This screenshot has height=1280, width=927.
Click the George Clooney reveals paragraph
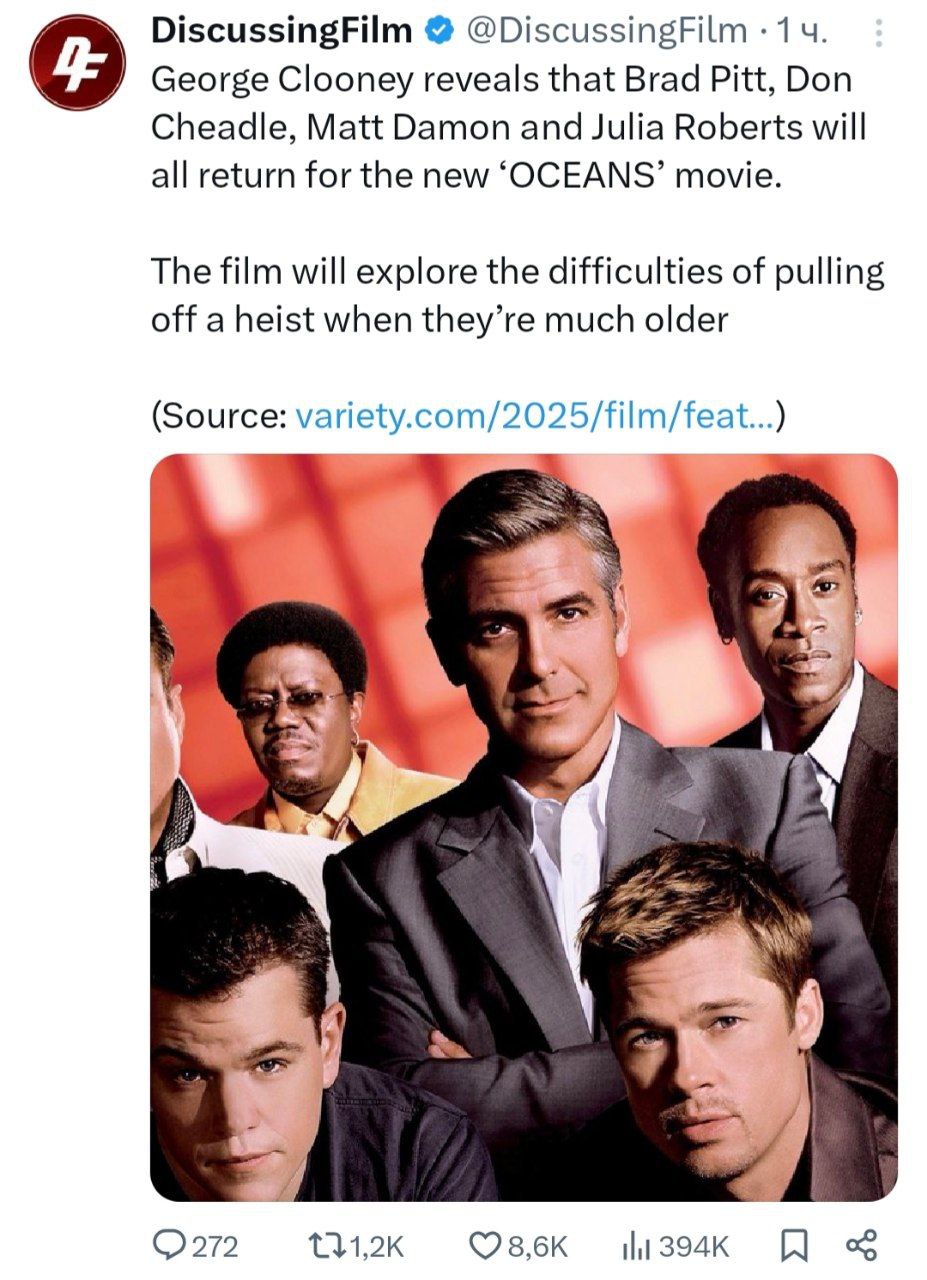pos(509,128)
